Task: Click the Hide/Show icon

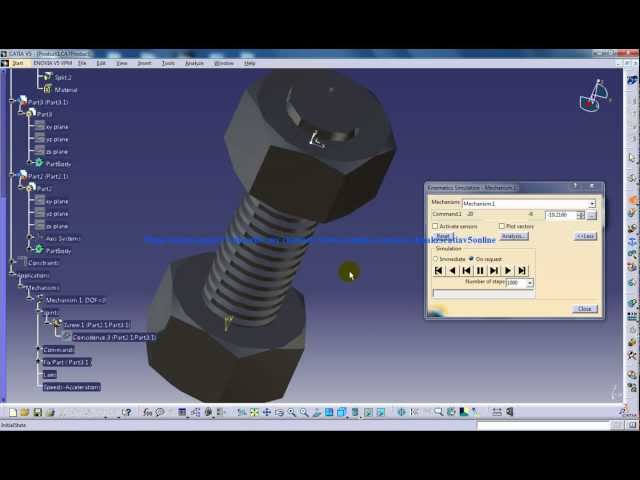Action: click(368, 412)
